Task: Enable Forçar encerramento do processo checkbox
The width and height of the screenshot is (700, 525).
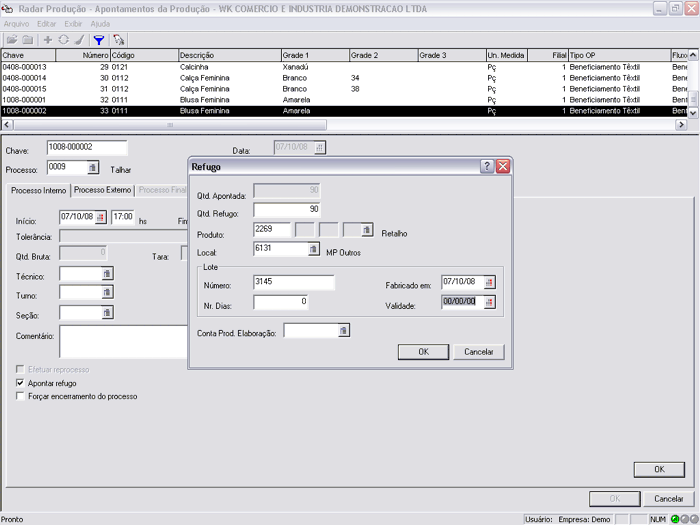Action: 21,396
